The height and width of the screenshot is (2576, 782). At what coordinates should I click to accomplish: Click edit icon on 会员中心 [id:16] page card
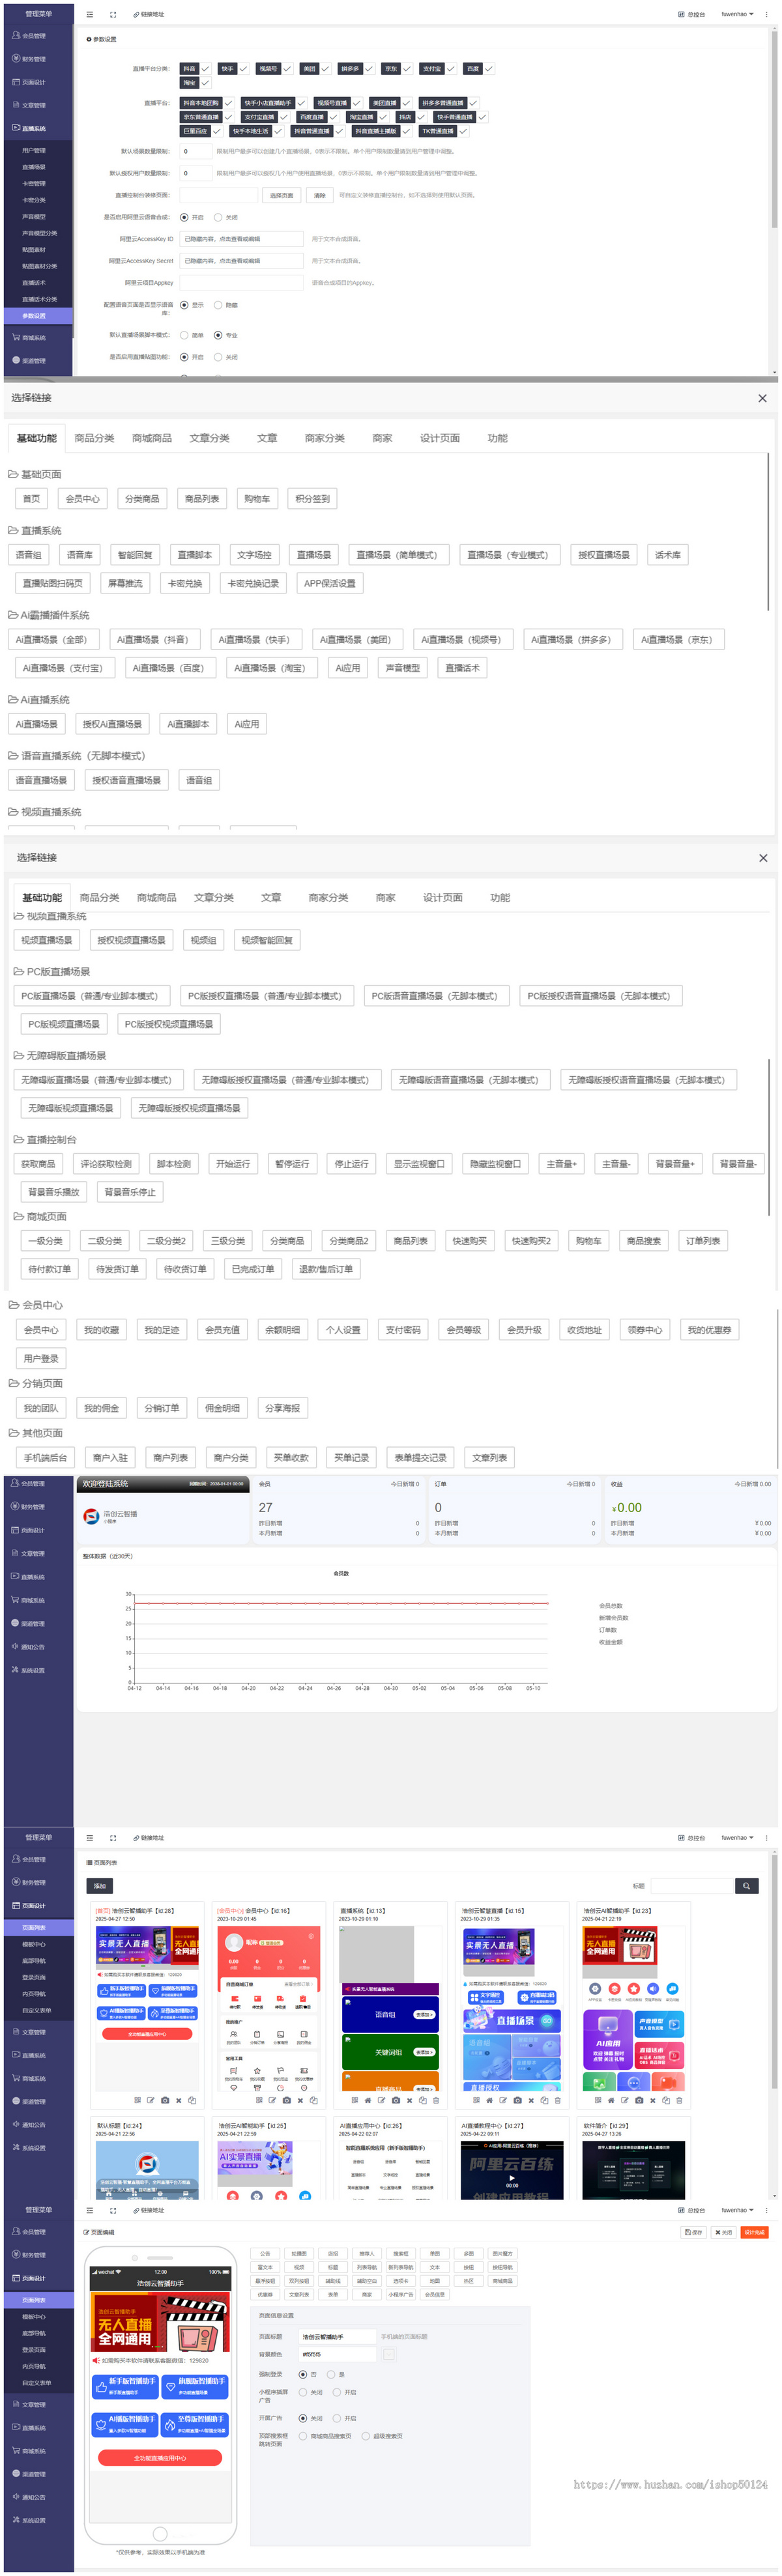tap(272, 2100)
